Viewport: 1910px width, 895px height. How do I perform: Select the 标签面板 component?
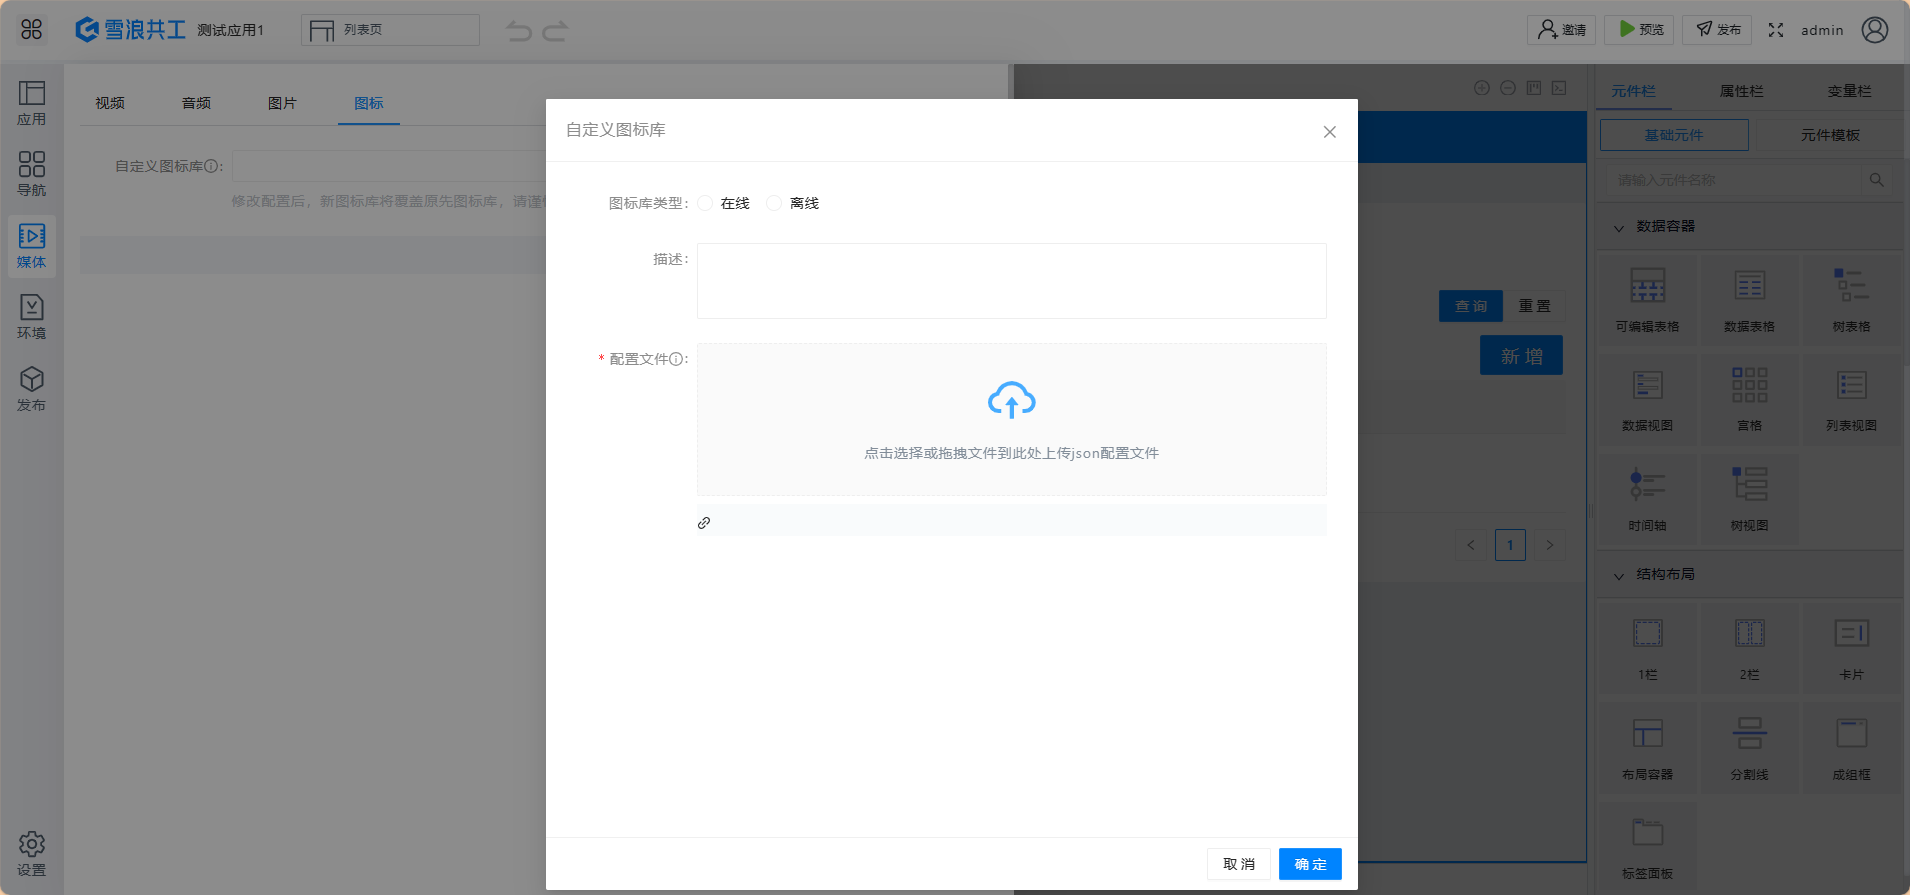pyautogui.click(x=1648, y=847)
